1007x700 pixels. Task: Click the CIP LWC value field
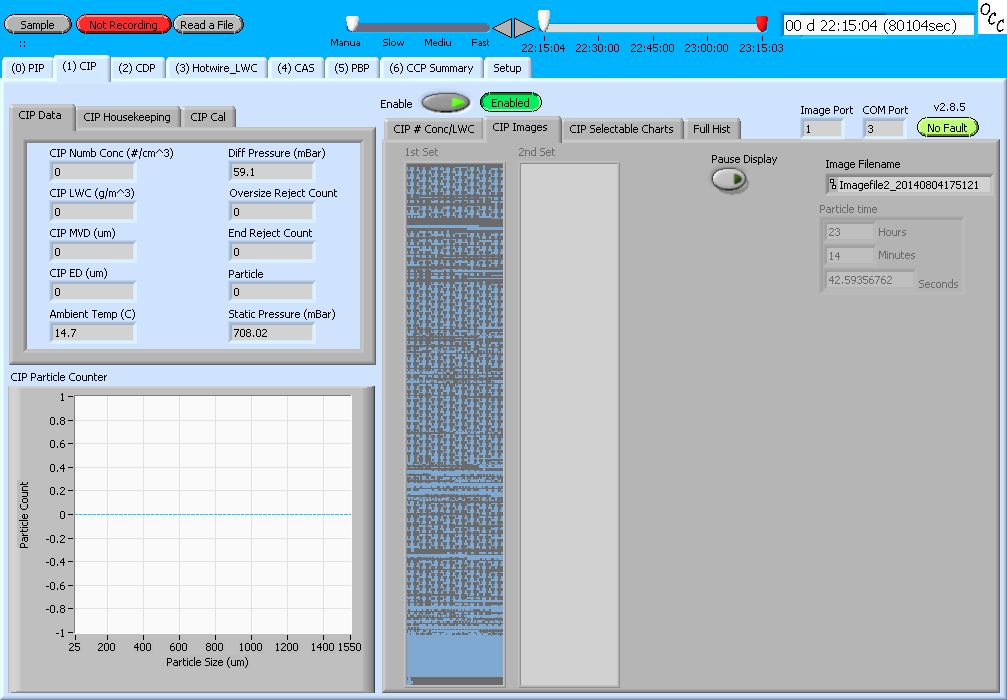pyautogui.click(x=92, y=211)
